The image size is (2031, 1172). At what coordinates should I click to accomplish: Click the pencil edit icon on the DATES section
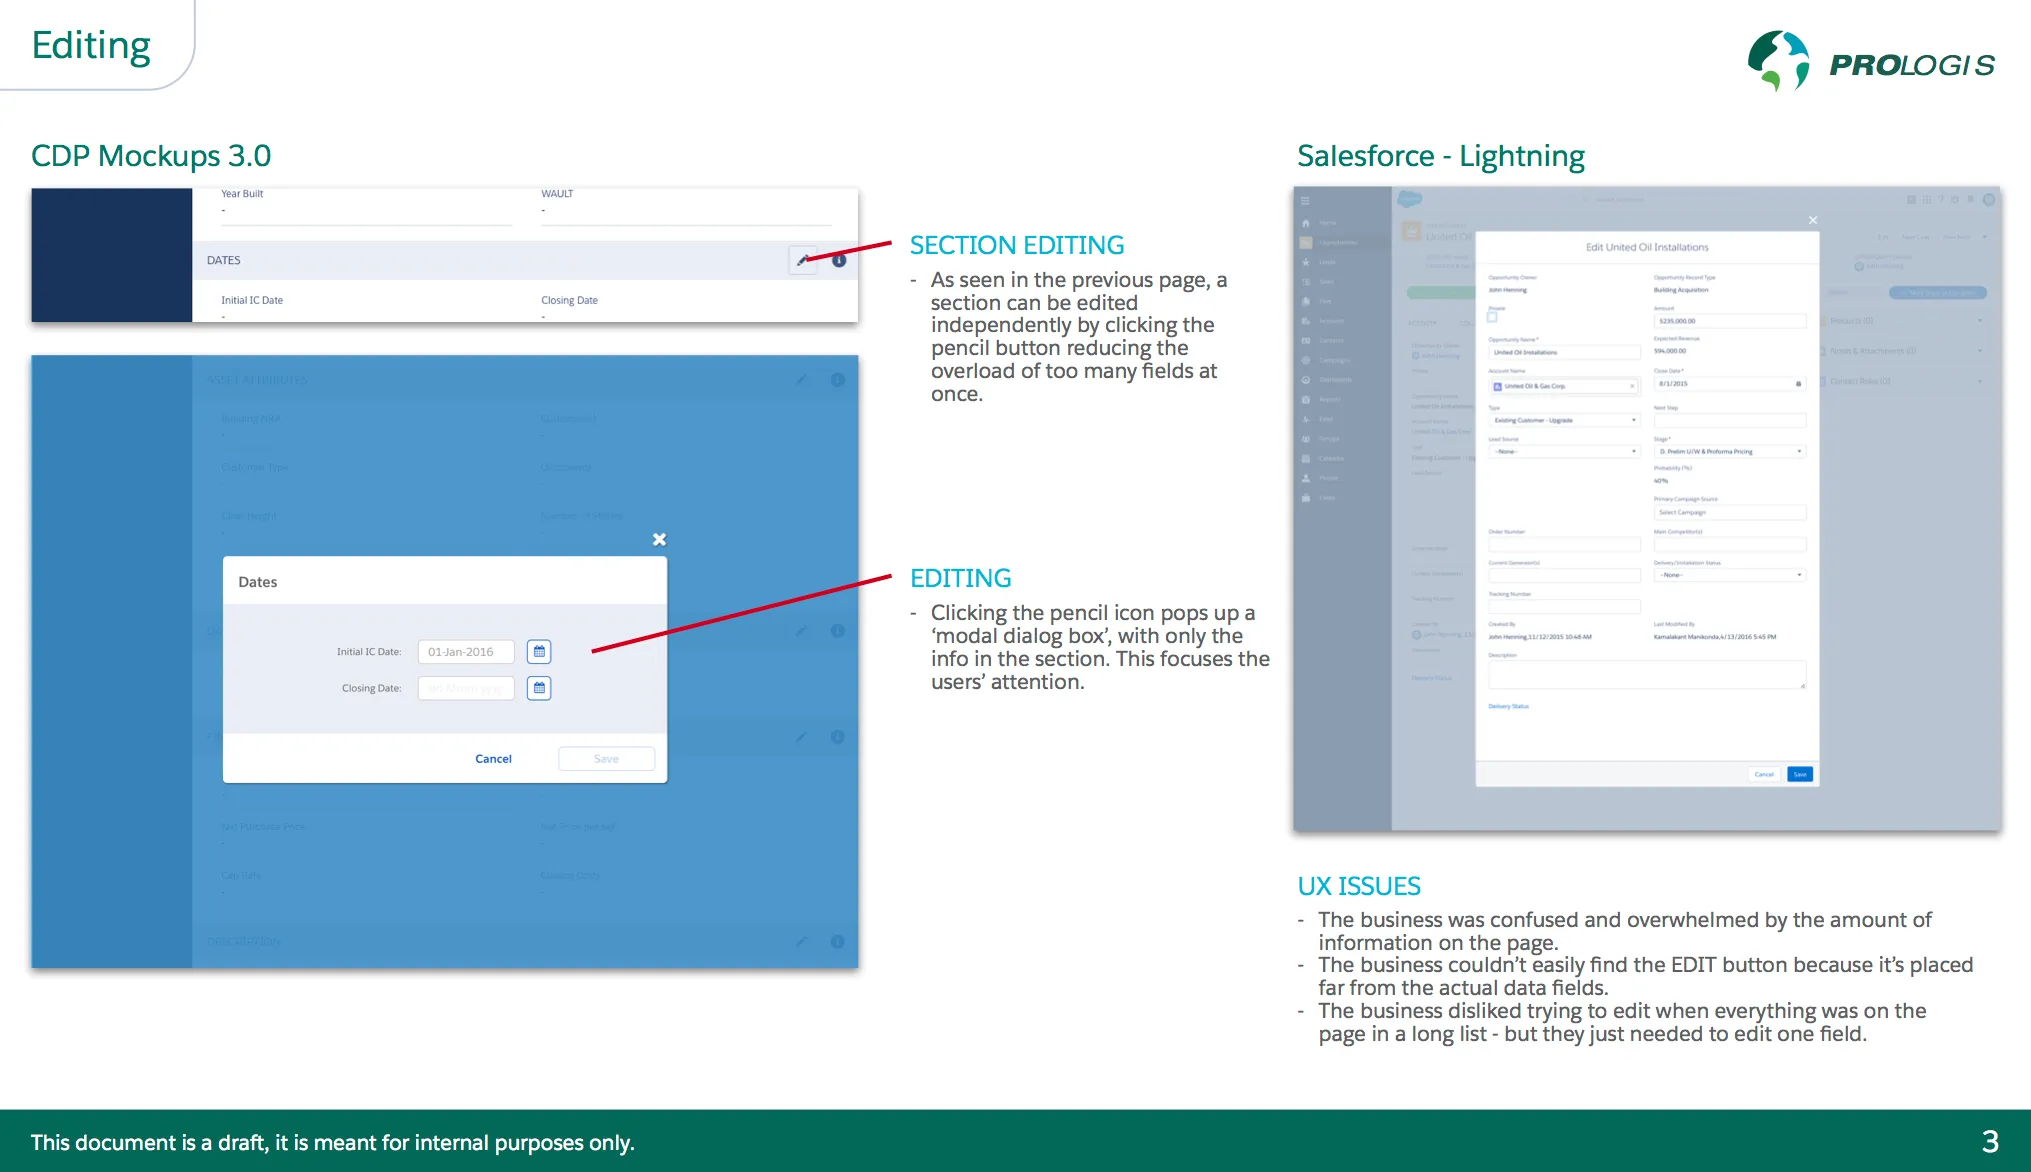pyautogui.click(x=802, y=260)
